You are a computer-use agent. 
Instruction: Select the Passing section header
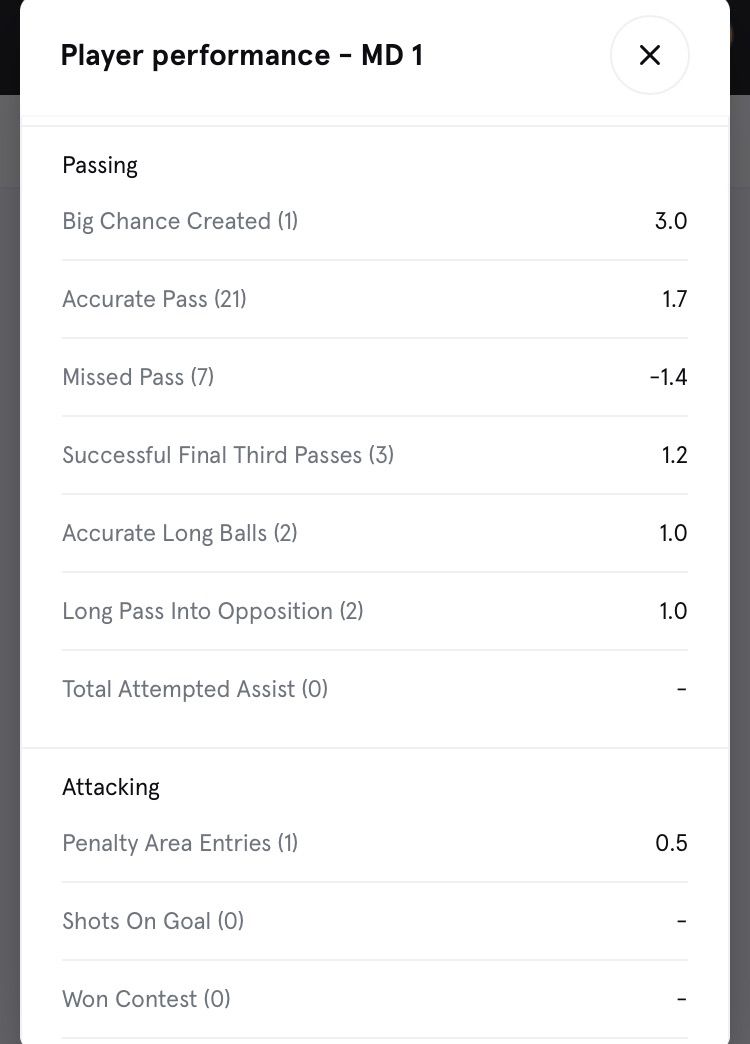point(100,165)
